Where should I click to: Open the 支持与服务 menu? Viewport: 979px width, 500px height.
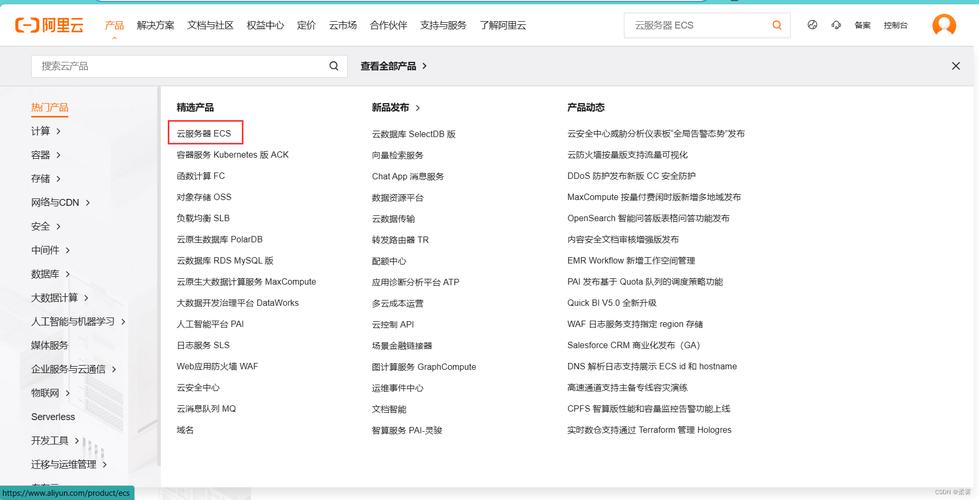pos(443,25)
